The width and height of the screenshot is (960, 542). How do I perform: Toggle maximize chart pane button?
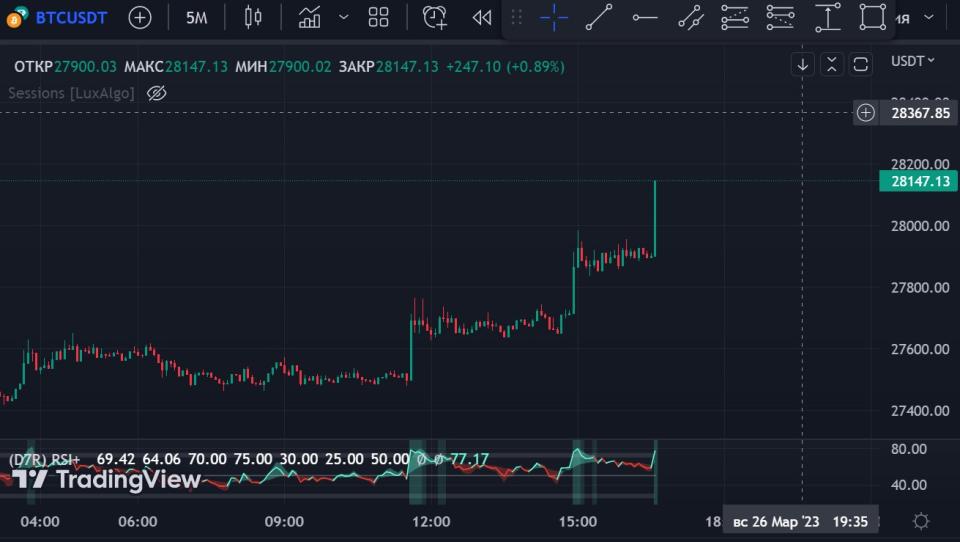click(861, 65)
